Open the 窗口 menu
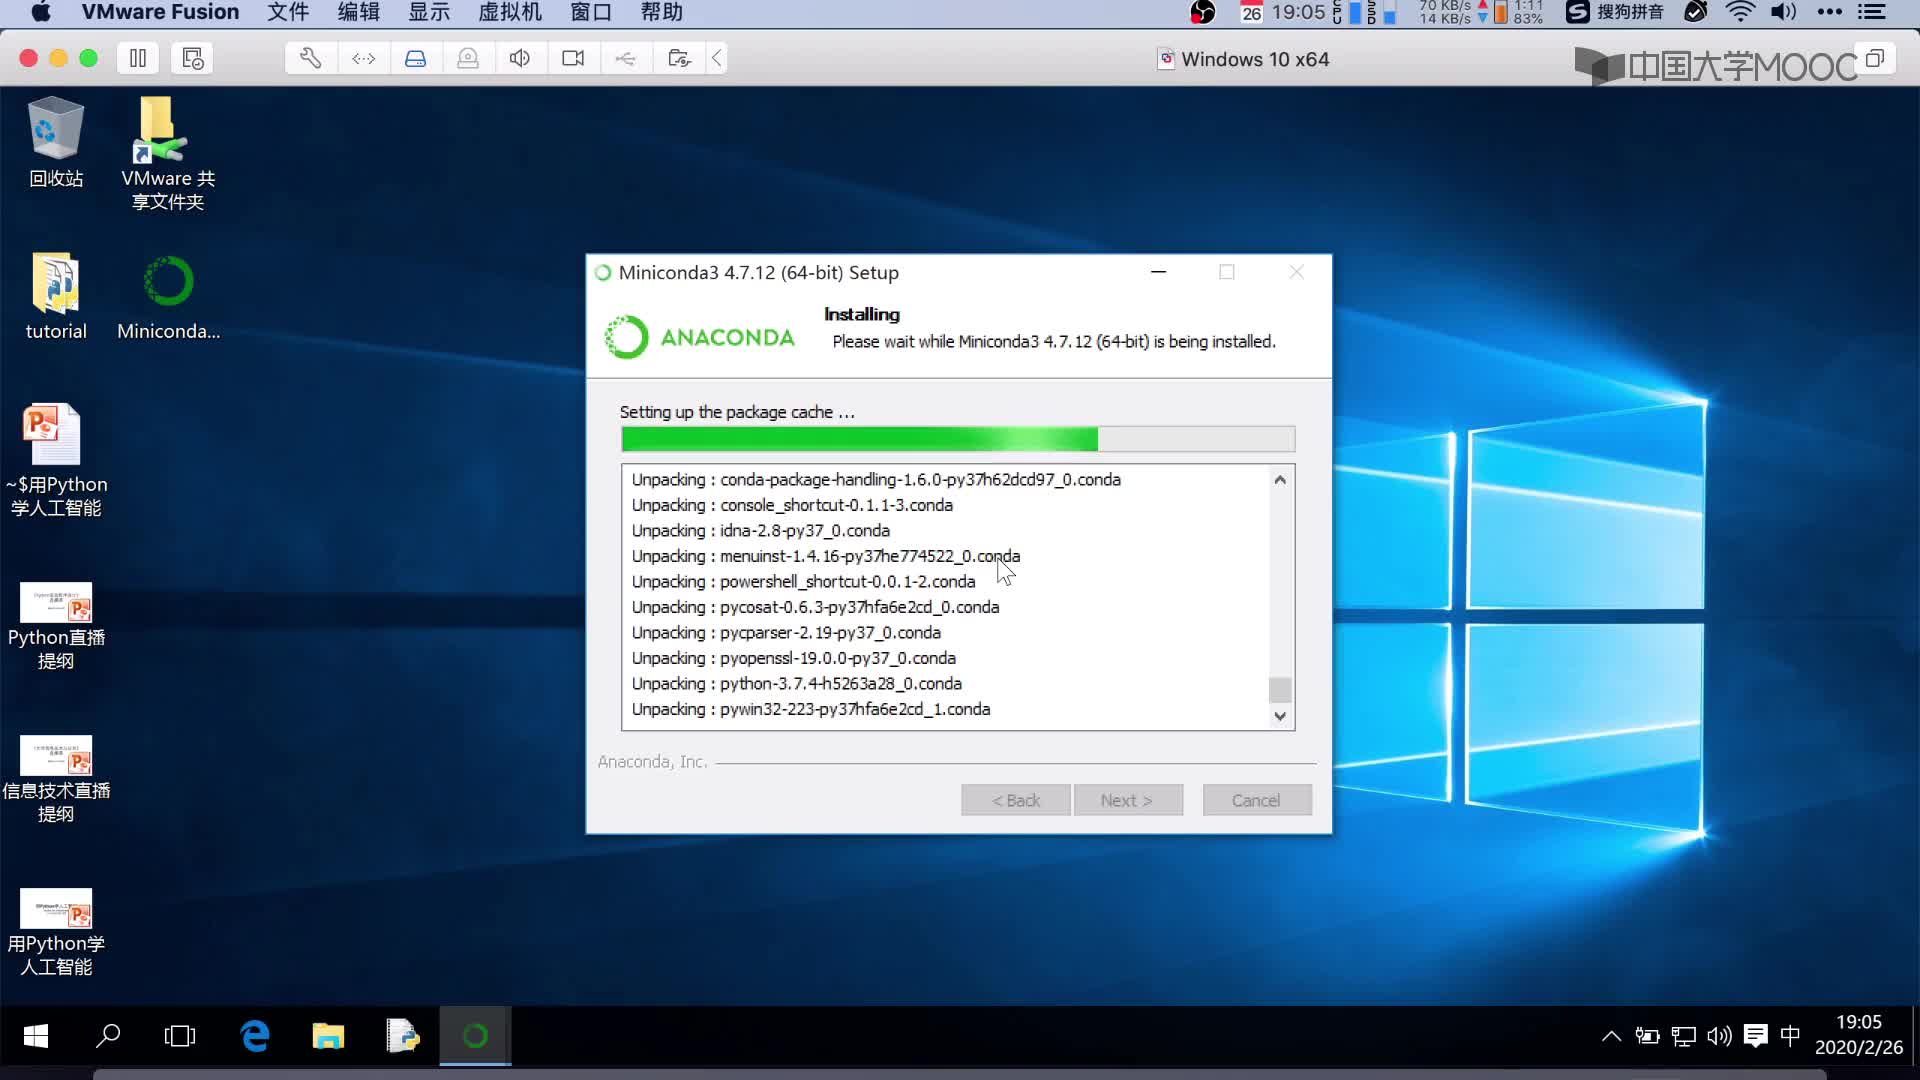The height and width of the screenshot is (1080, 1920). tap(591, 12)
